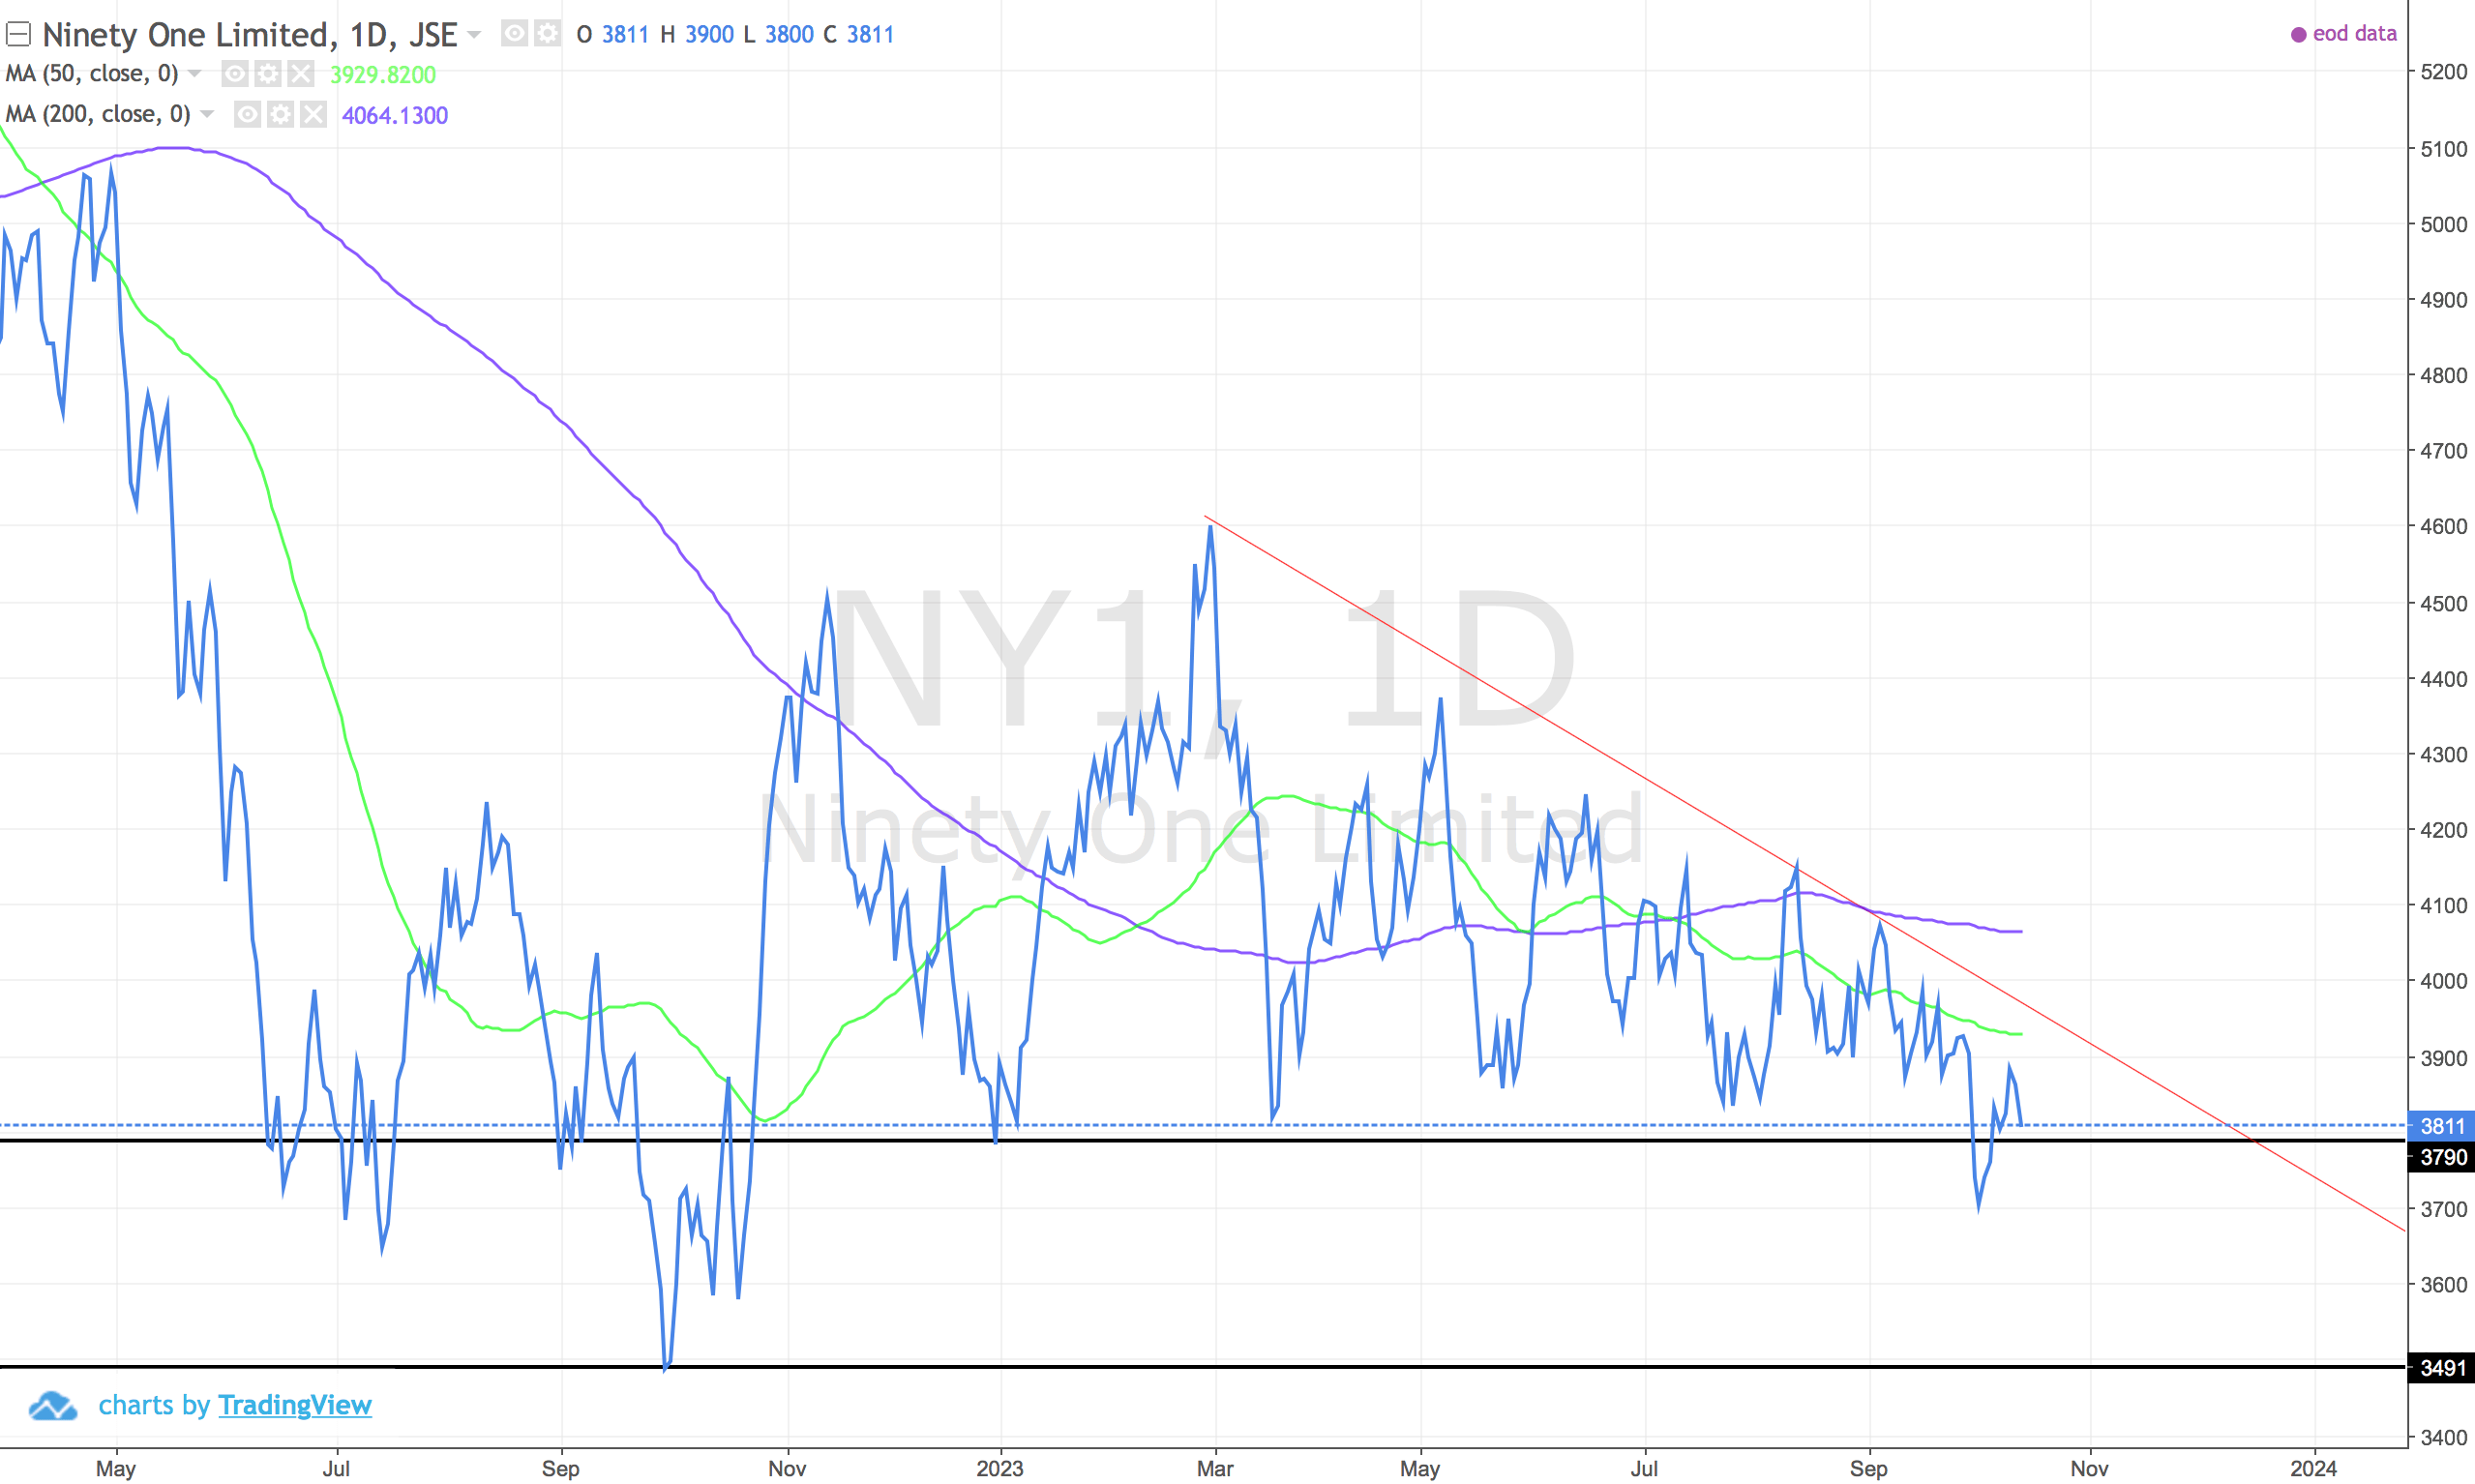Click the 2023 label on time axis
The image size is (2475, 1484).
[1000, 1468]
